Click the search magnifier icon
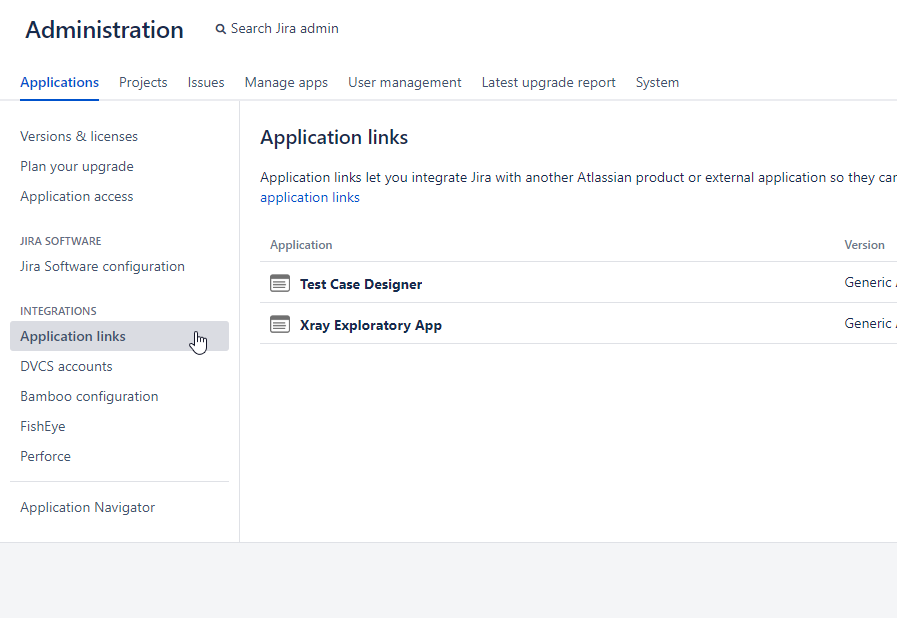The height and width of the screenshot is (618, 897). point(220,29)
